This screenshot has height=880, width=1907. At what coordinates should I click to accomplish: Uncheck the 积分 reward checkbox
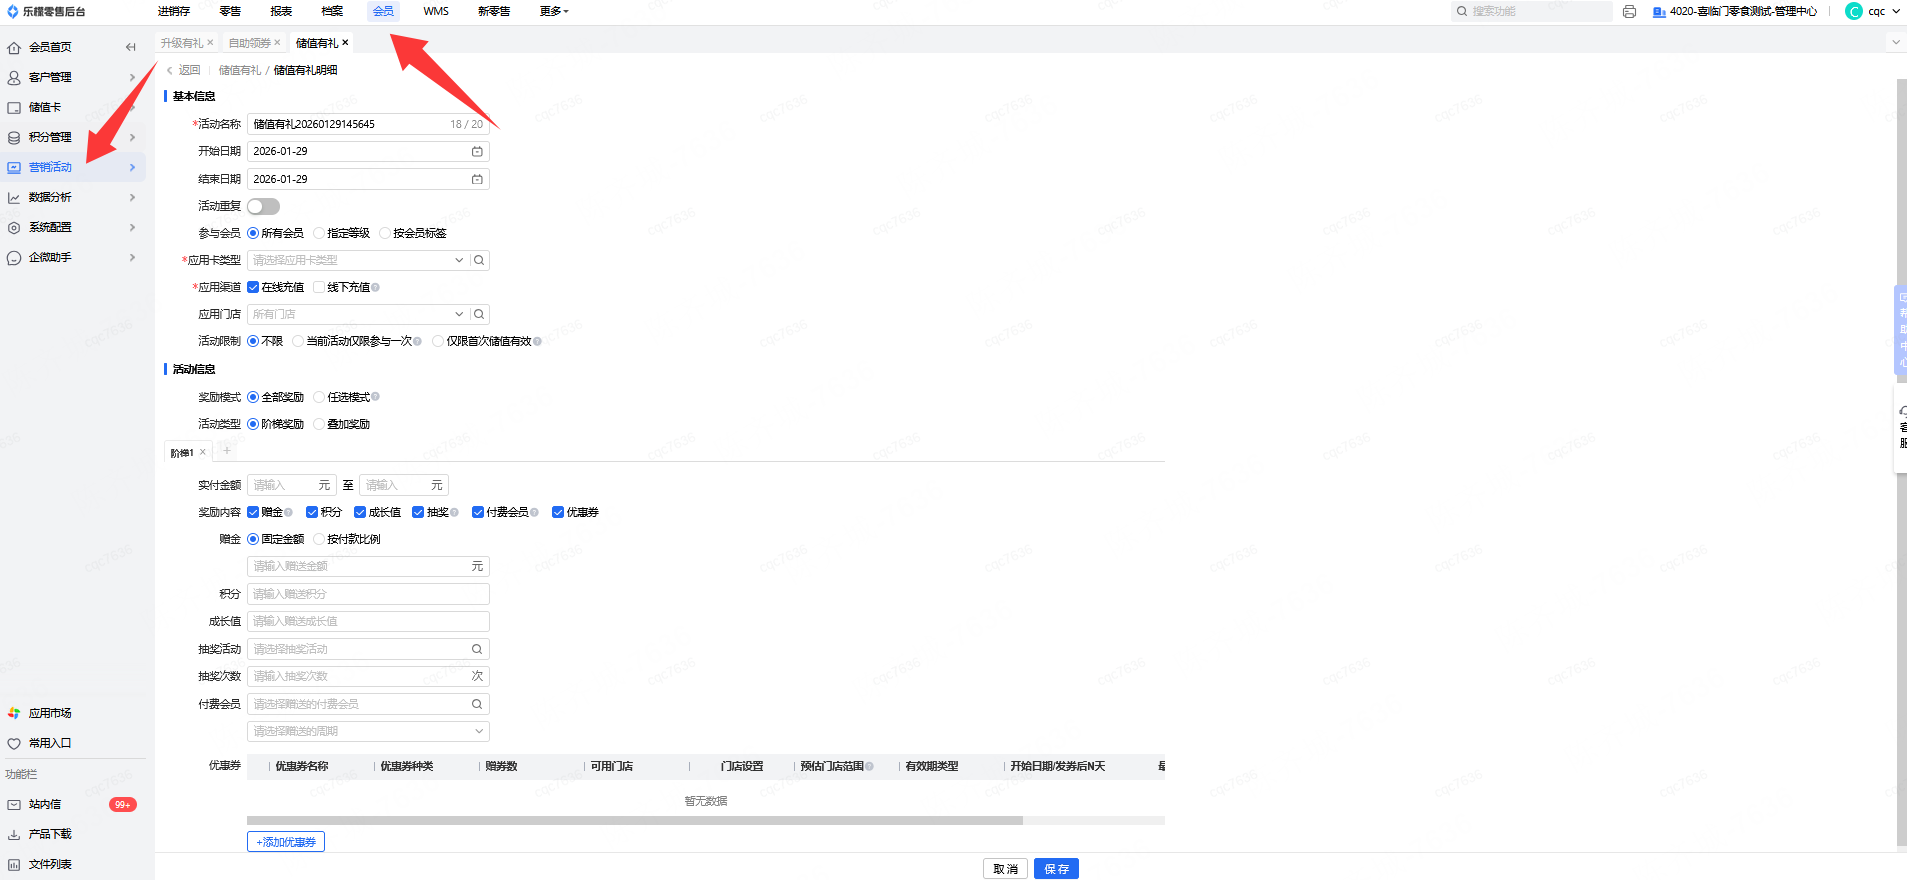pos(312,512)
